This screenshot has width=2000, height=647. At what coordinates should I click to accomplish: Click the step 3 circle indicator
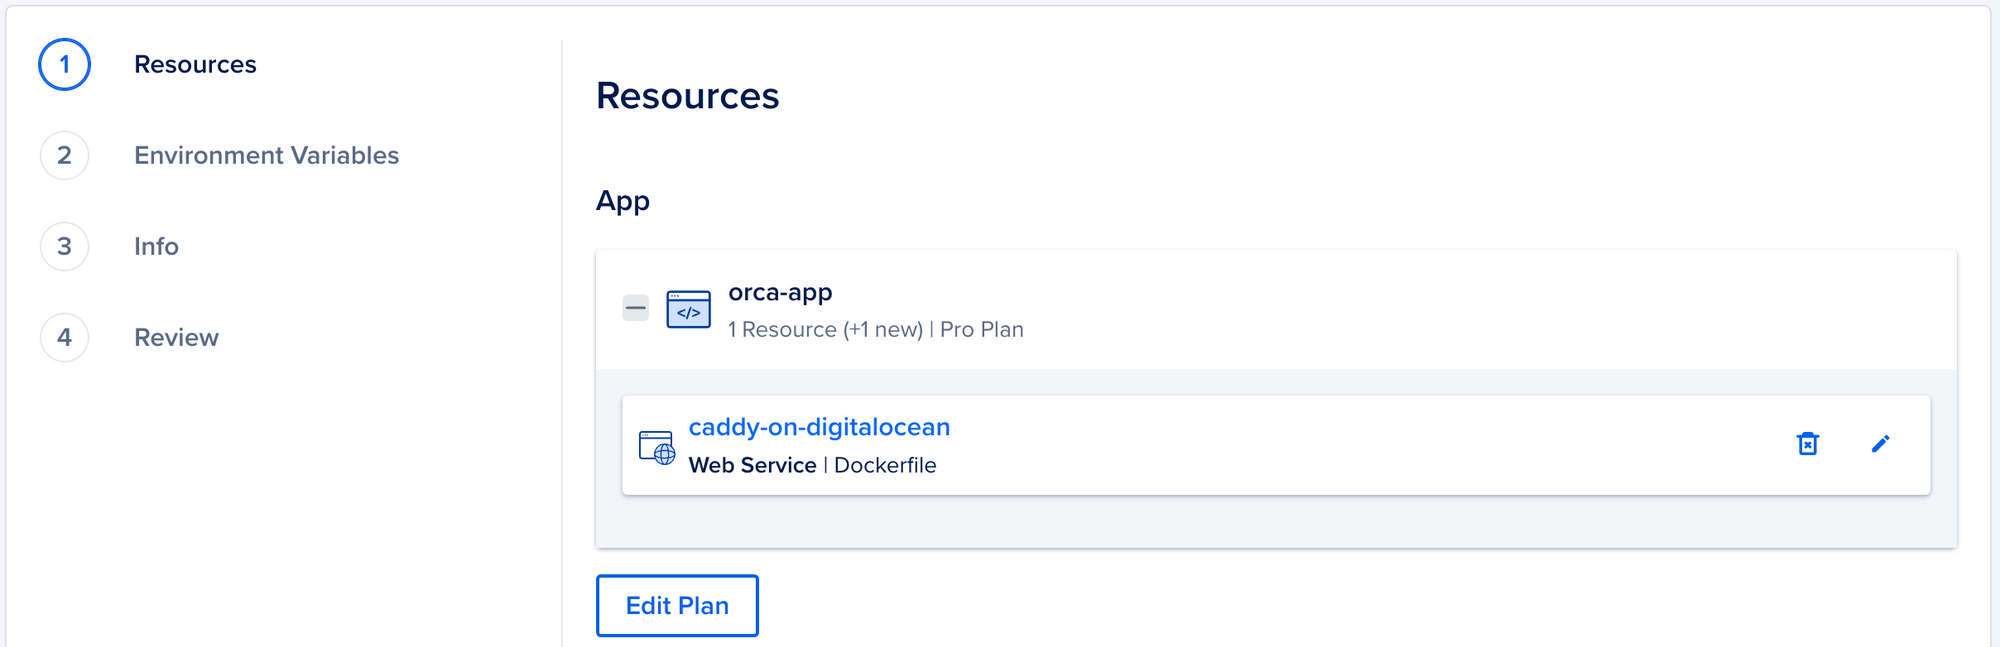[x=63, y=246]
